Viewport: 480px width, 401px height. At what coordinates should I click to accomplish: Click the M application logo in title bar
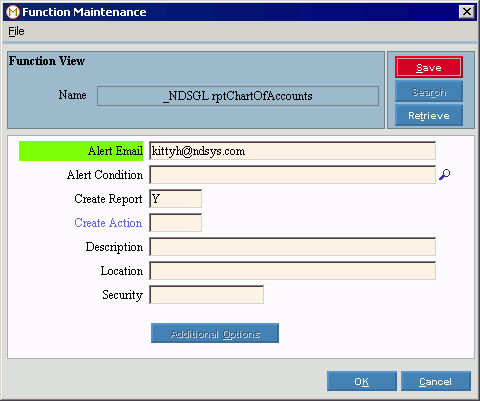tap(13, 12)
